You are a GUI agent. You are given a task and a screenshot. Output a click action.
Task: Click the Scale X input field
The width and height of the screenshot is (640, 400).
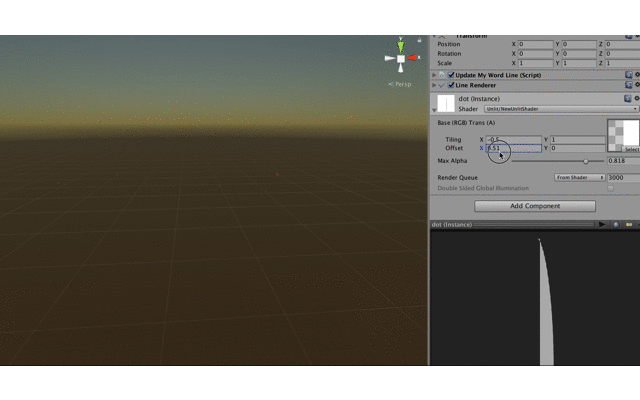[535, 63]
